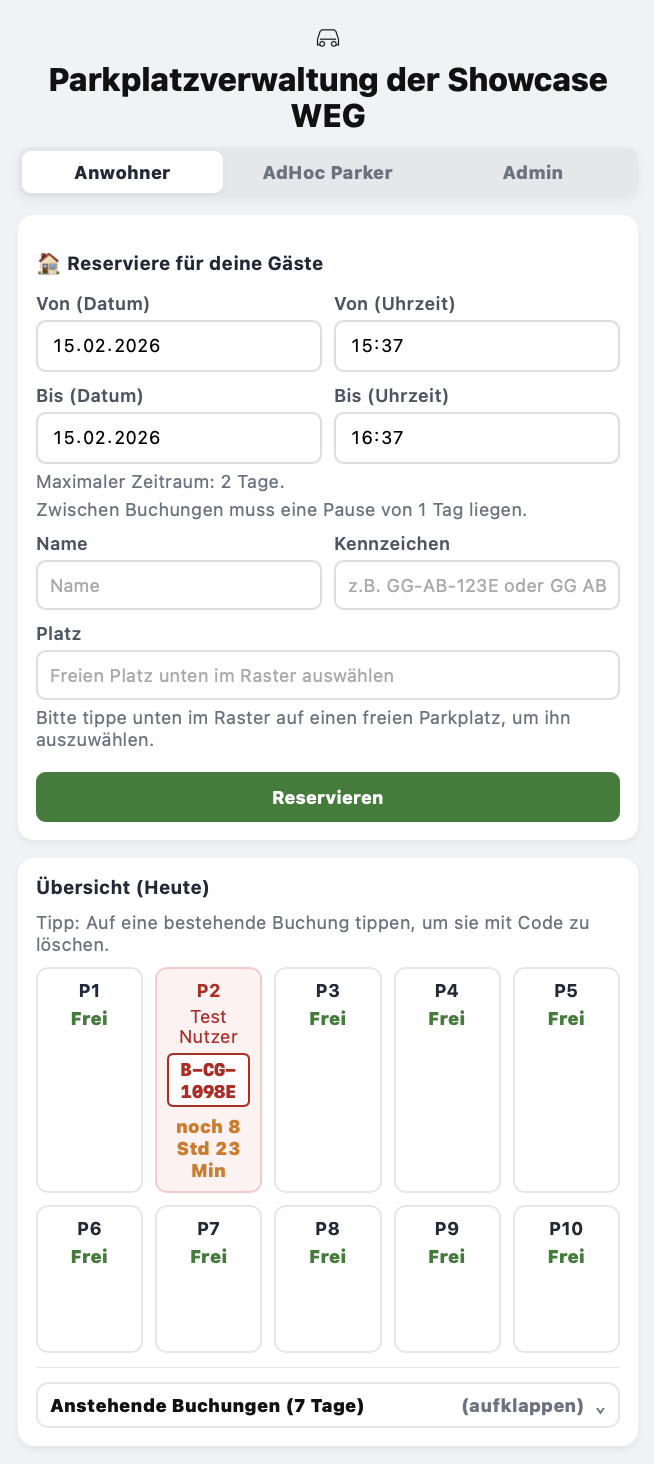The height and width of the screenshot is (1464, 654).
Task: Open the 'Von (Datum)' date picker
Action: coord(178,345)
